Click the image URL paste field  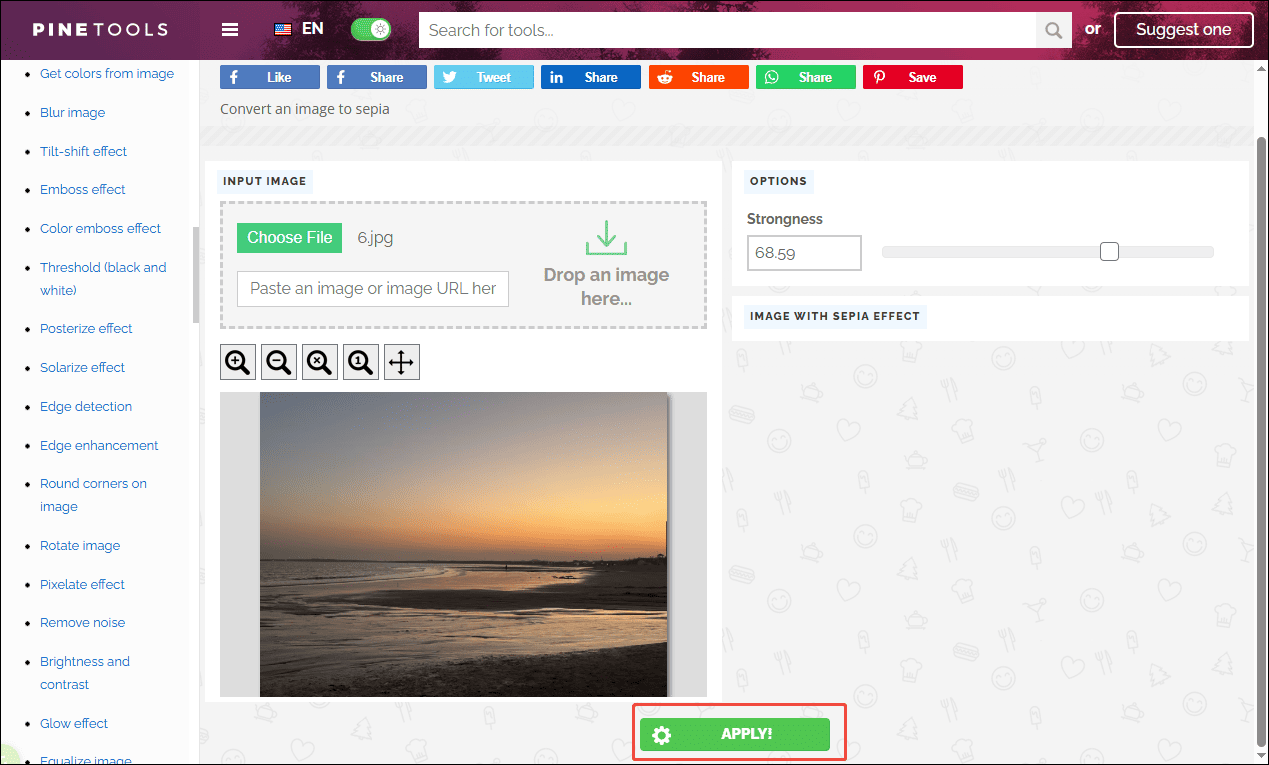[x=372, y=288]
